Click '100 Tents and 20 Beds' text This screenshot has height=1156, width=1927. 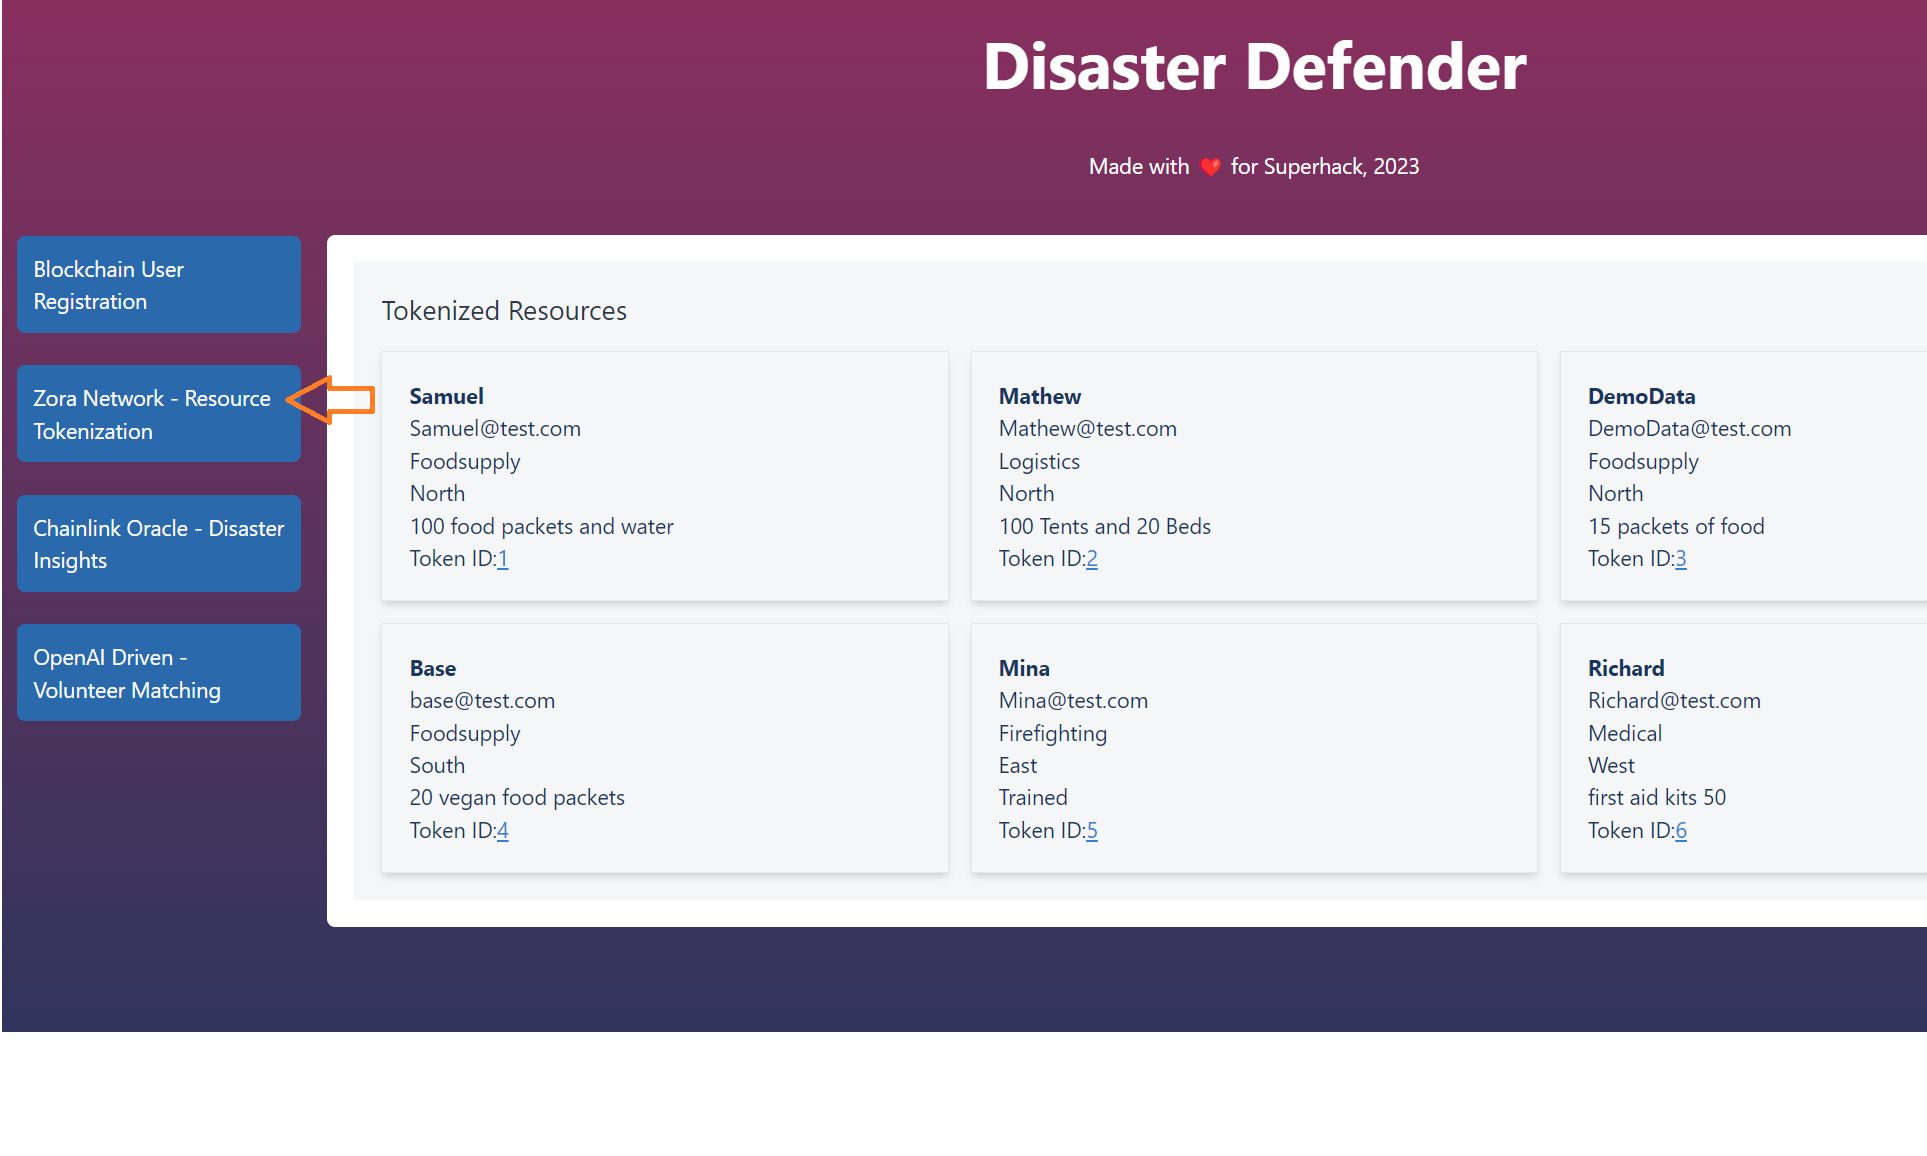click(1105, 526)
